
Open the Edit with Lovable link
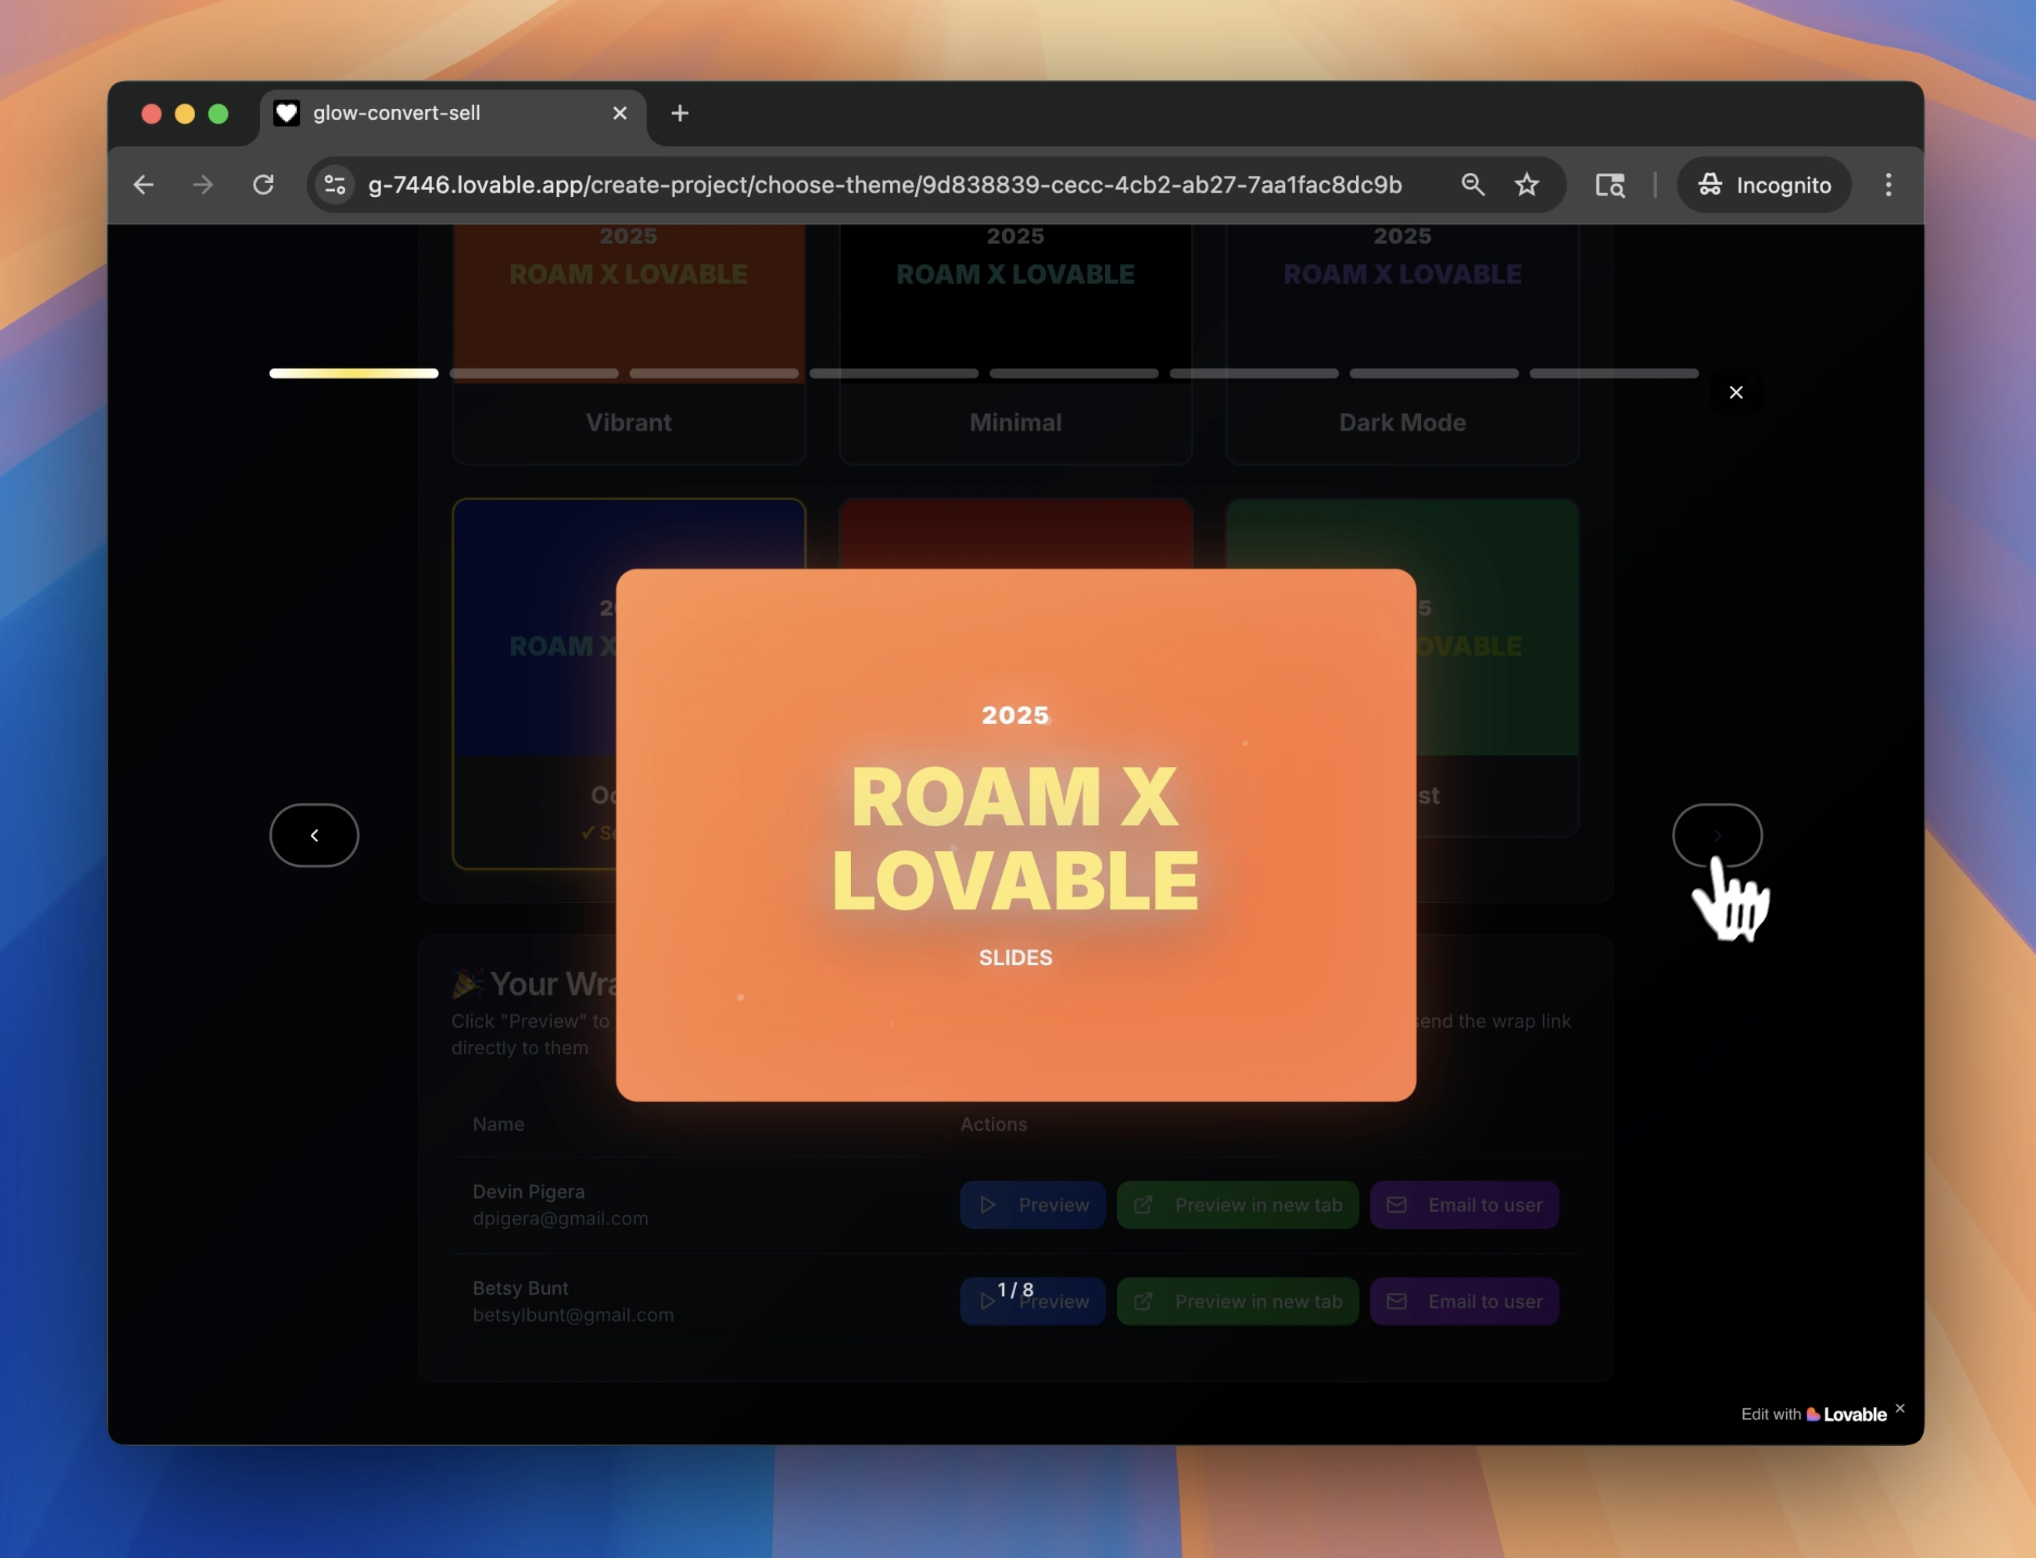[1813, 1414]
